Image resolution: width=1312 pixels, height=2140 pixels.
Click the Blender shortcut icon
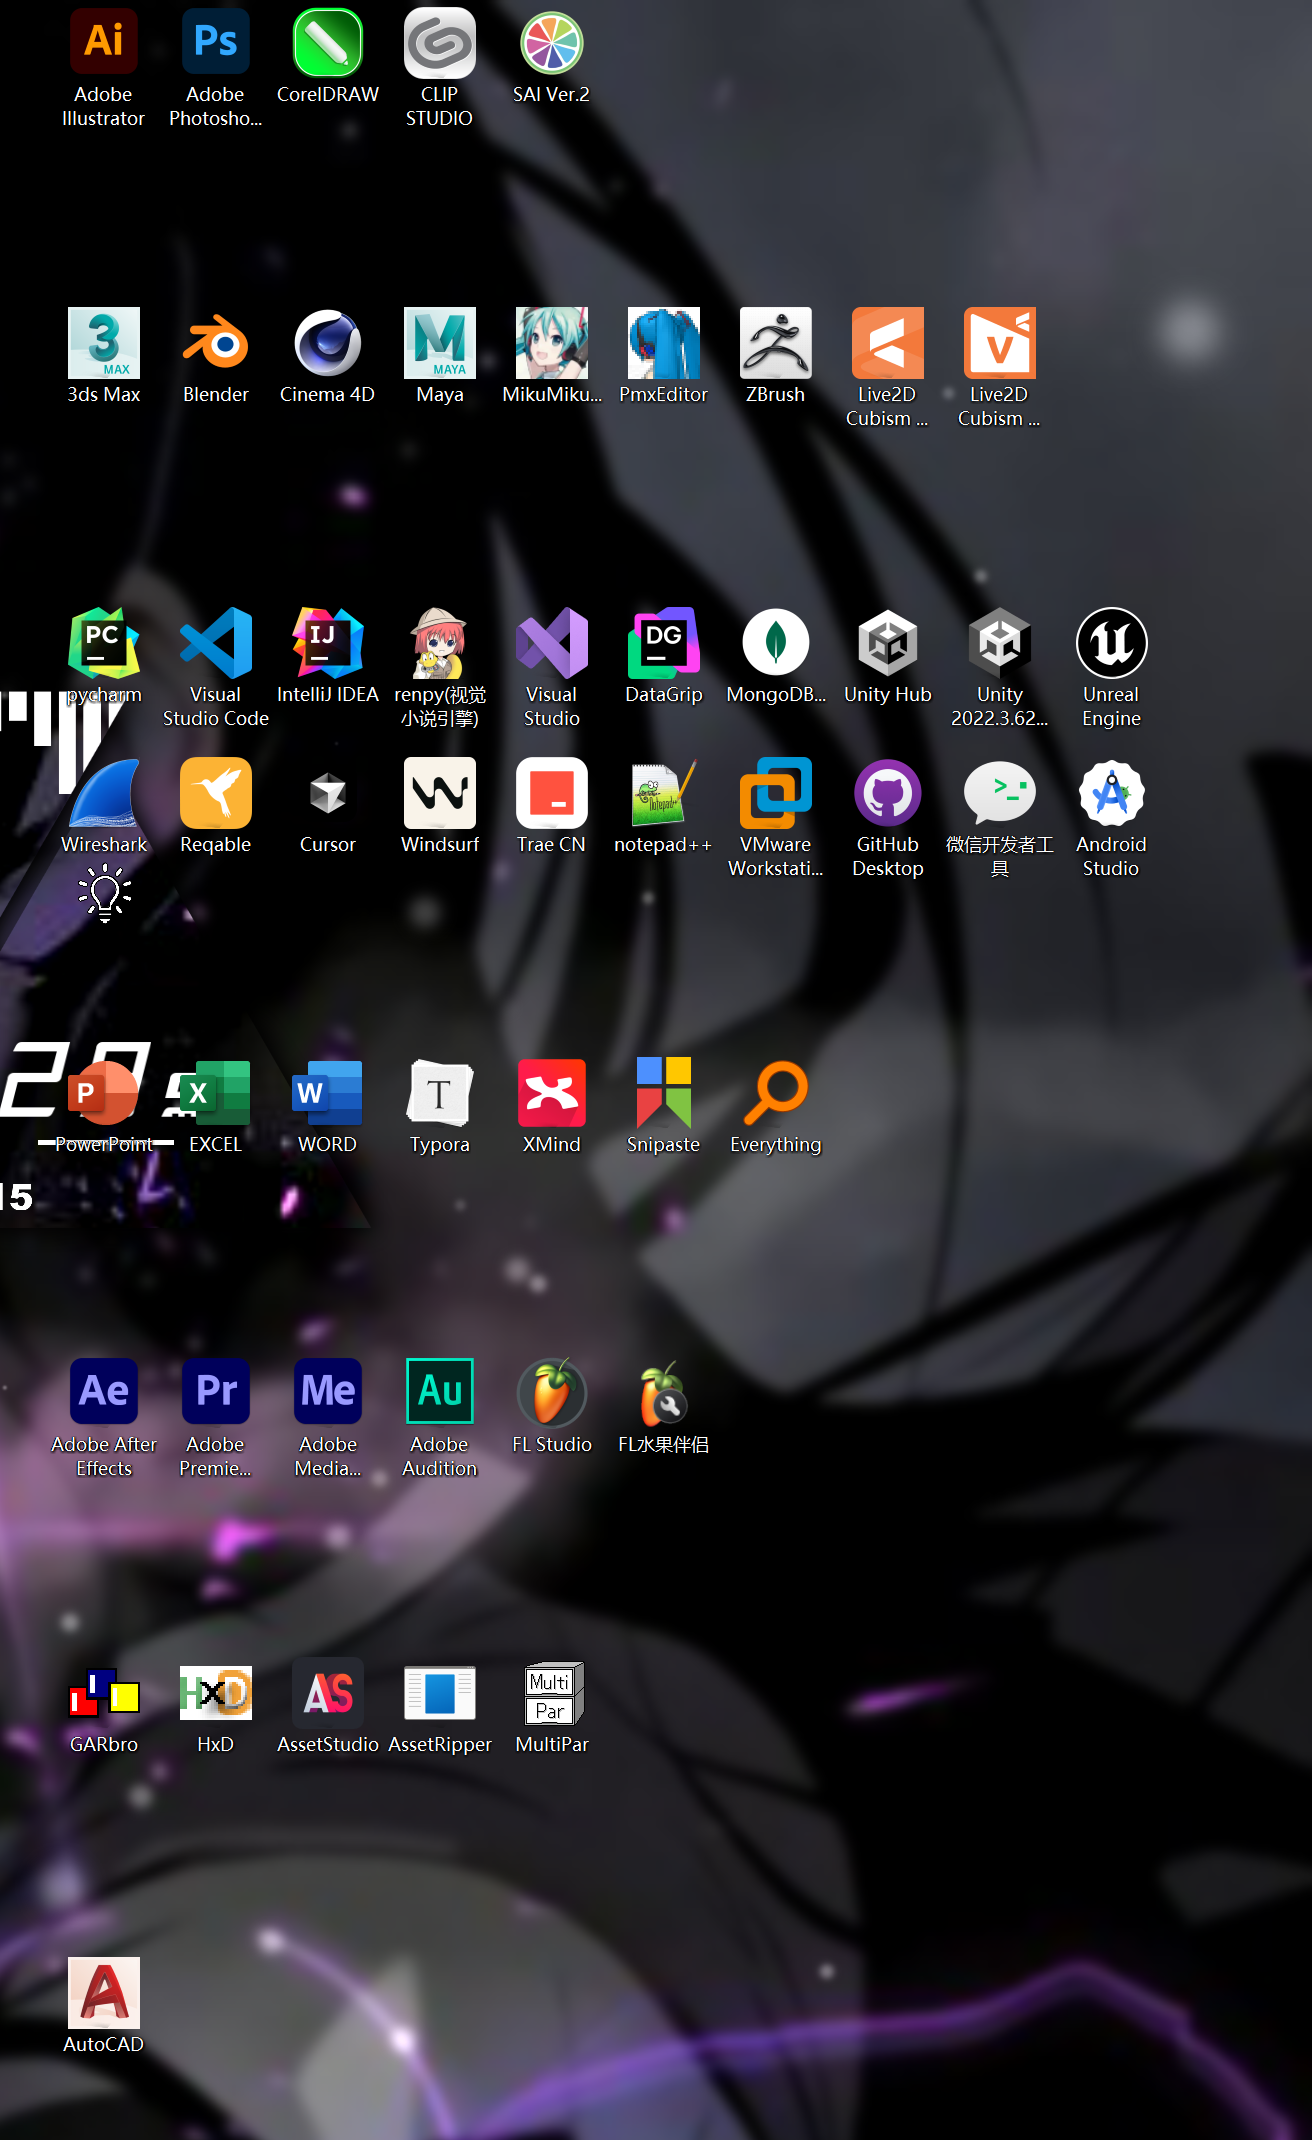216,344
